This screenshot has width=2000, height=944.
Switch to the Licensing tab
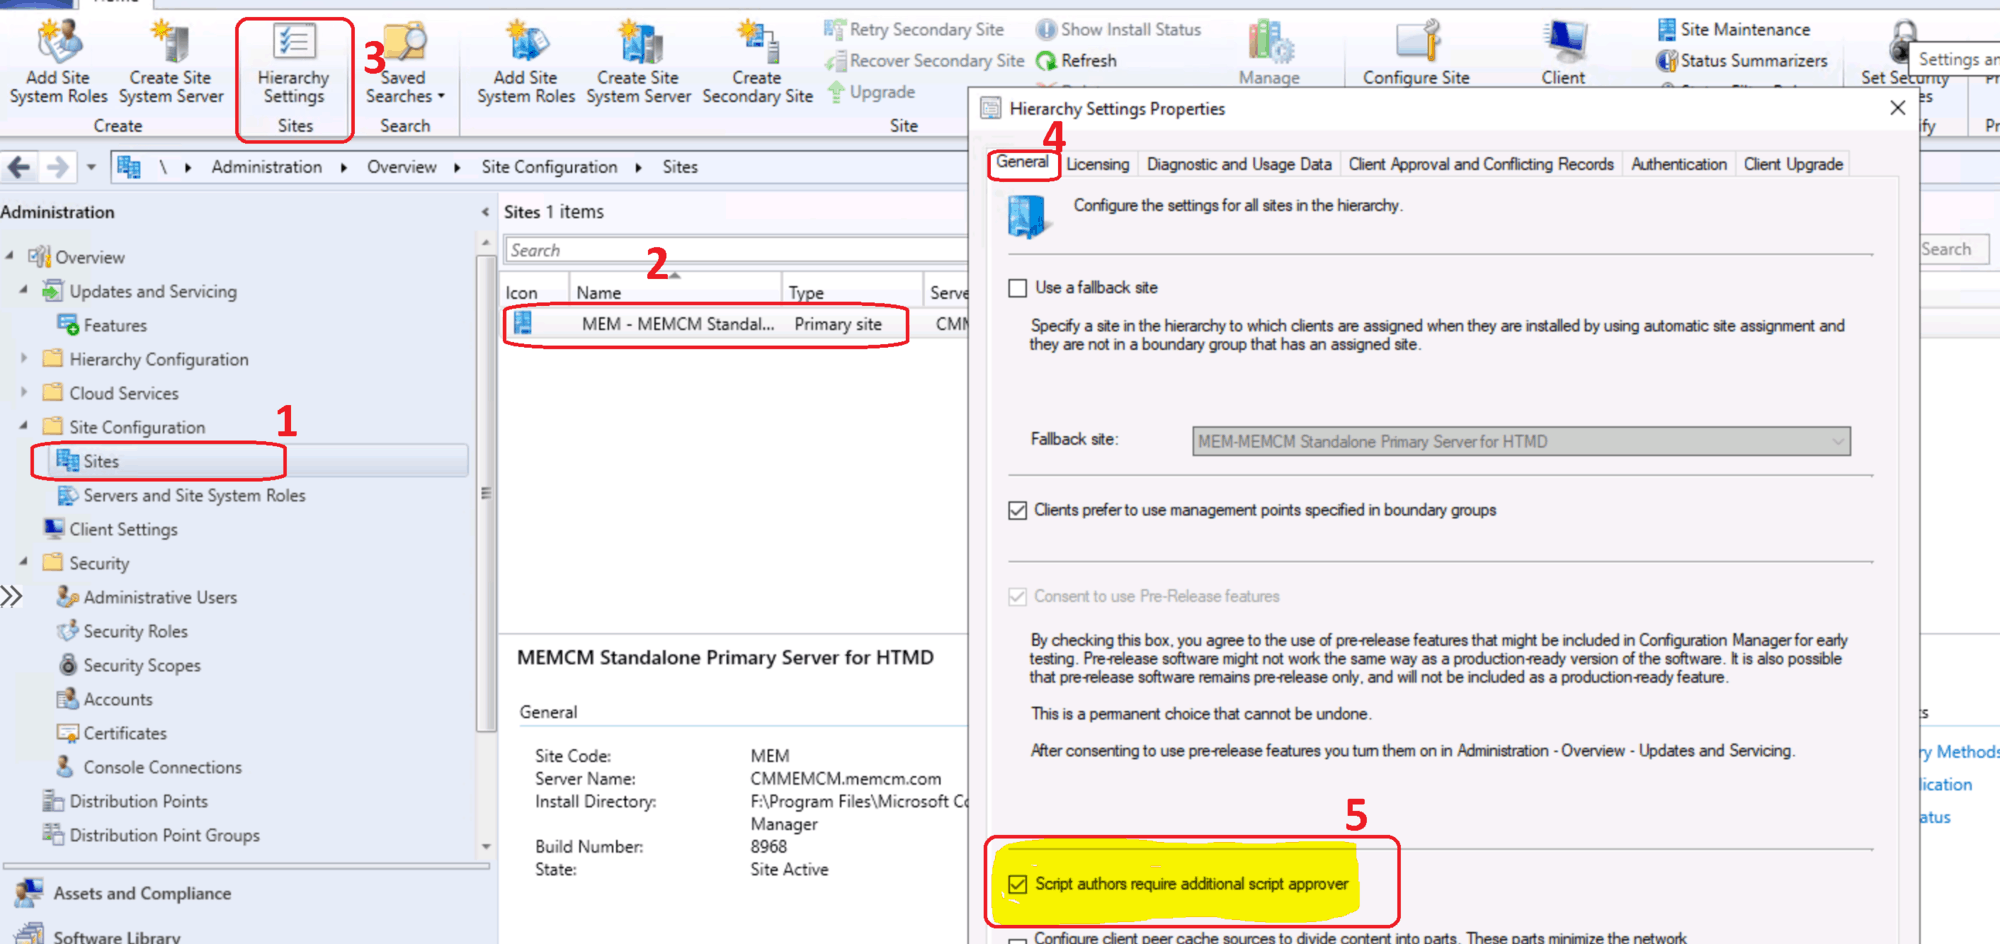click(x=1097, y=164)
